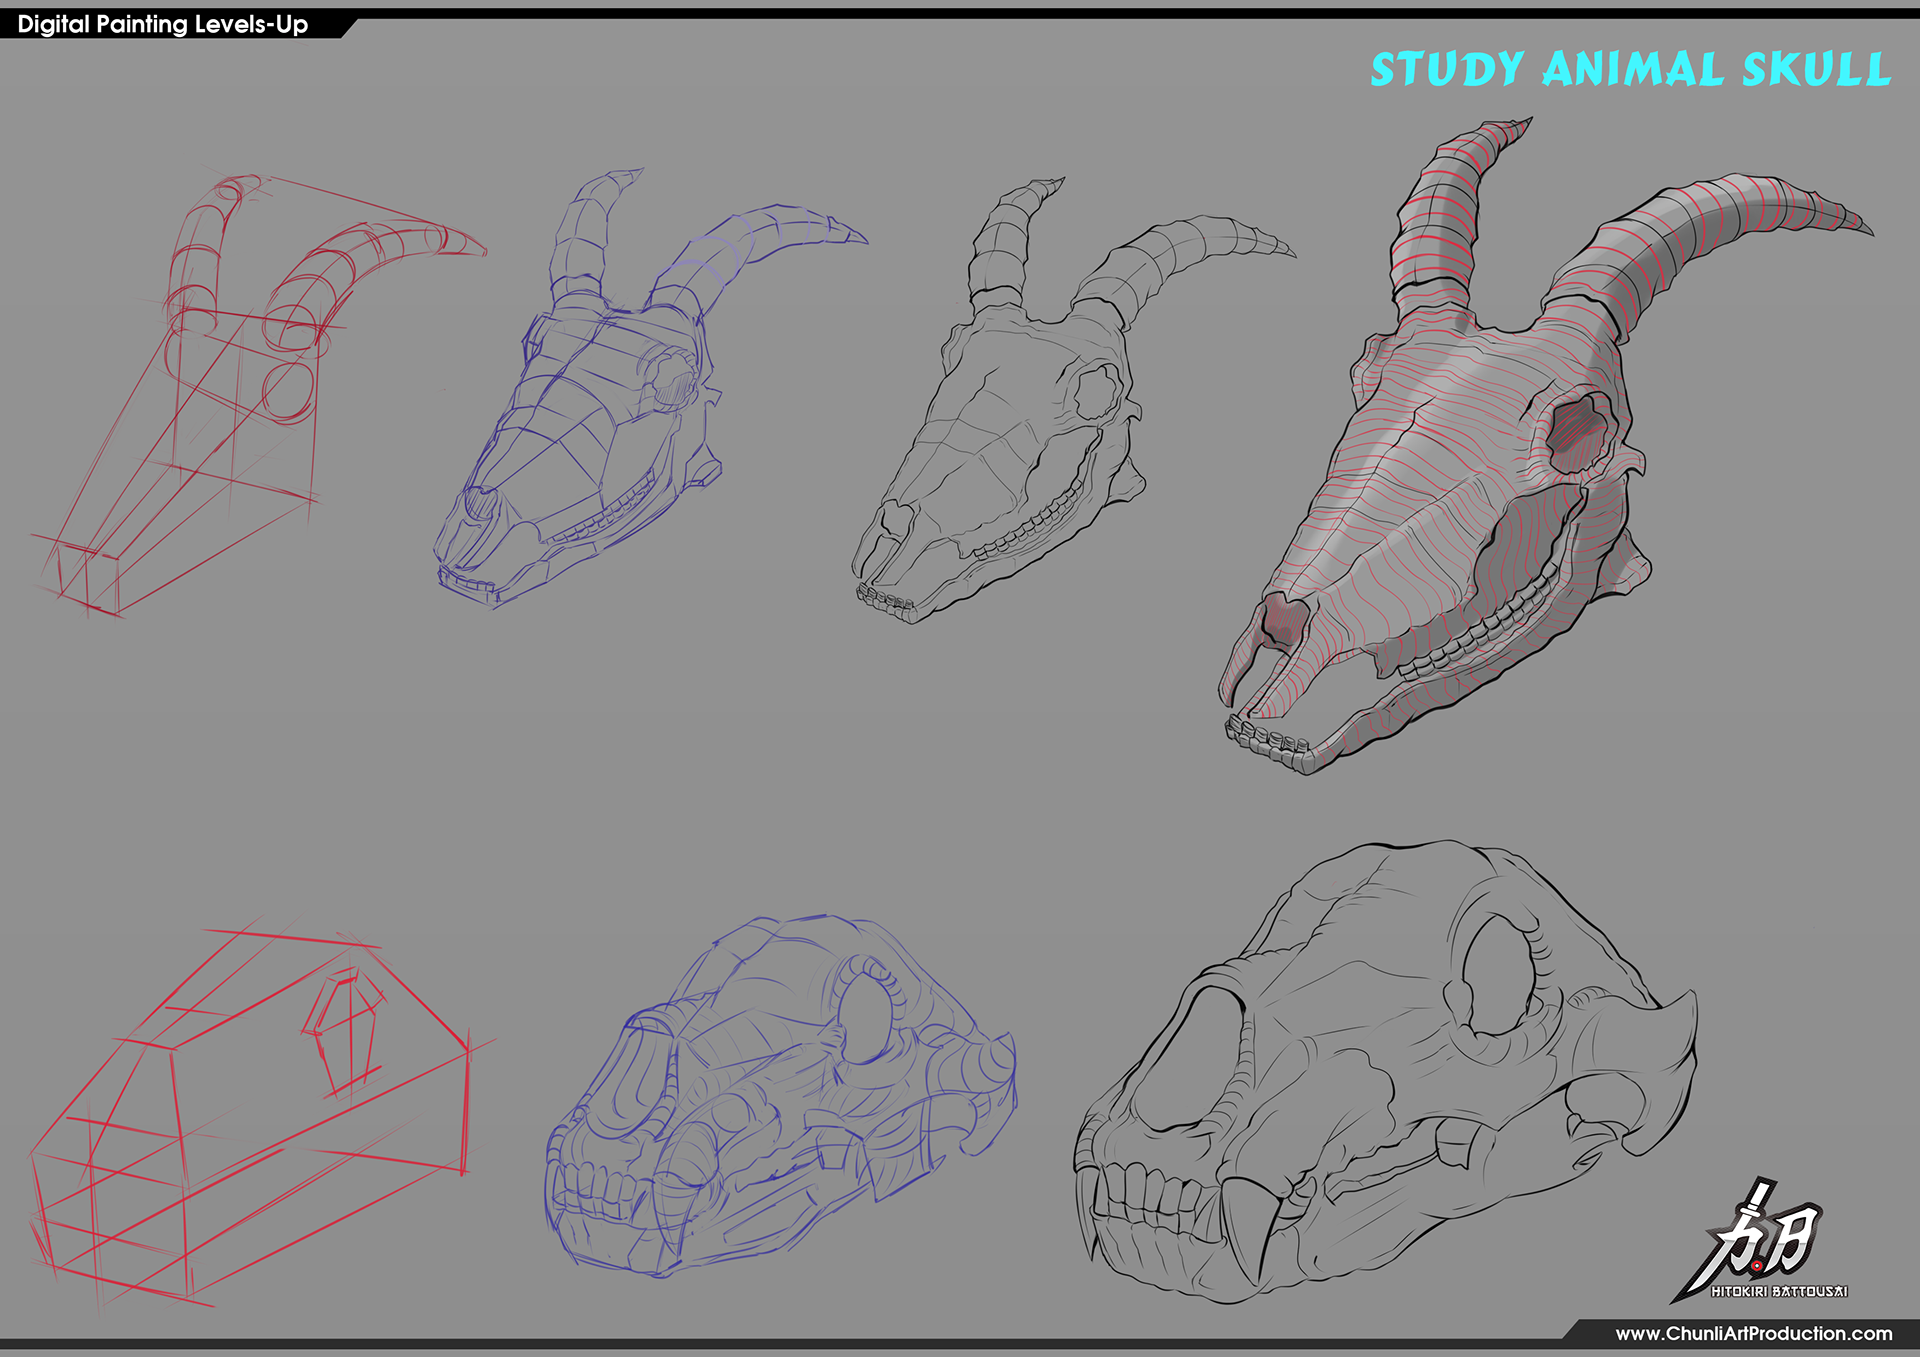This screenshot has height=1357, width=1920.
Task: Click the STUDY ANIMAL SKULL title text
Action: (1630, 70)
